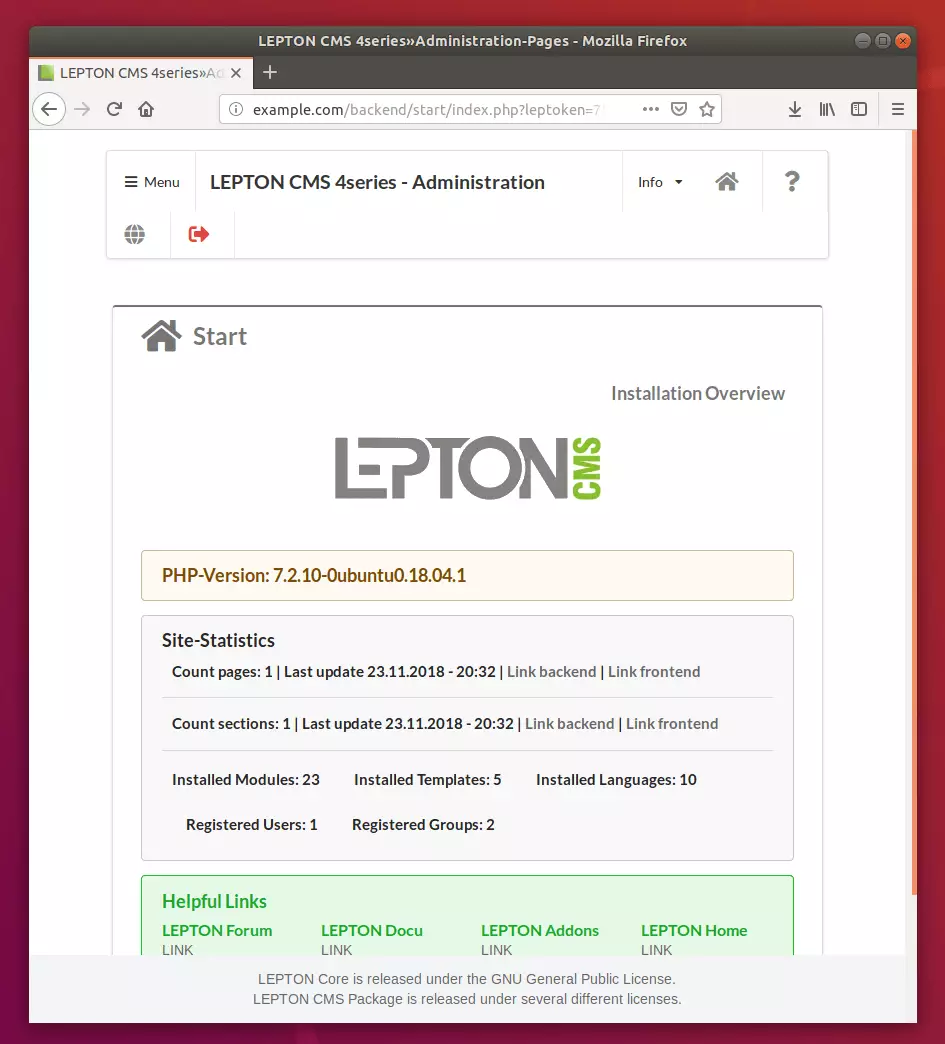Close the LEPTON CMS 4series tab
This screenshot has height=1044, width=945.
pos(236,73)
